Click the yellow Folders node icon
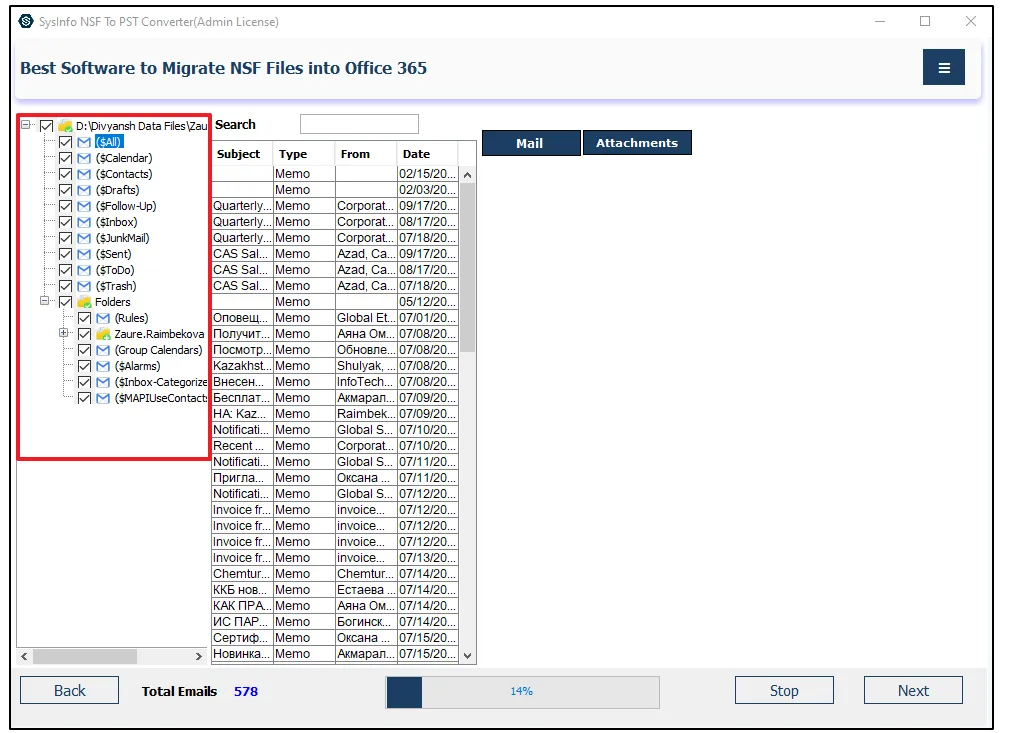The width and height of the screenshot is (1011, 733). pyautogui.click(x=84, y=302)
